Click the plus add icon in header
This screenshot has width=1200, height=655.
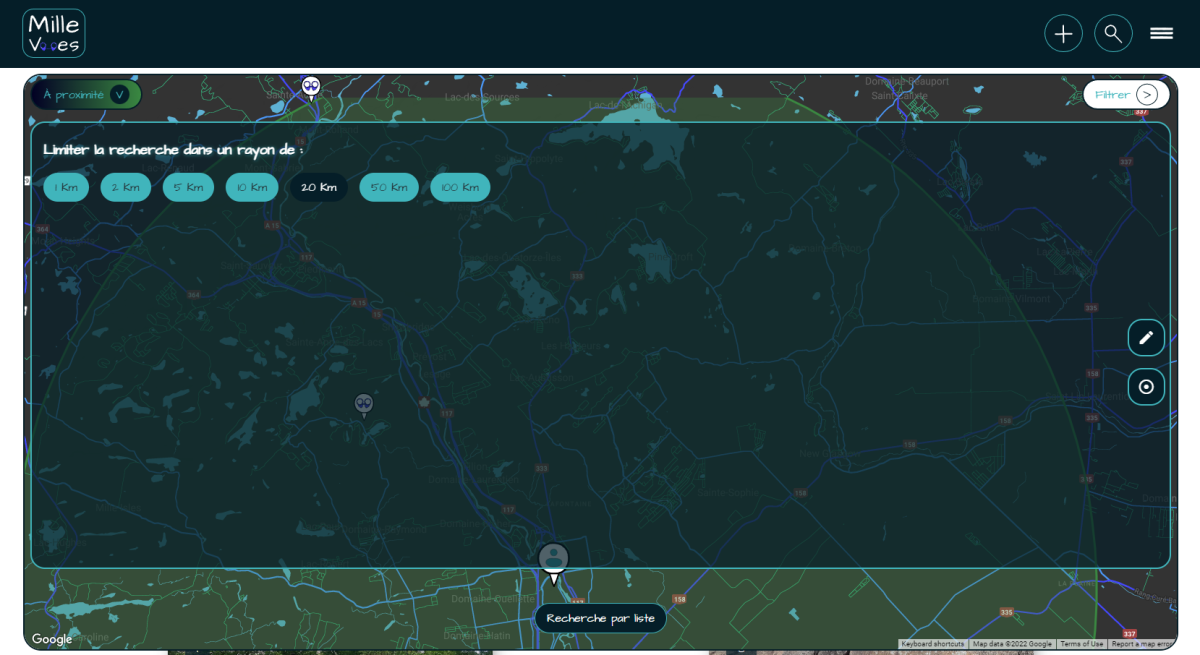tap(1063, 33)
